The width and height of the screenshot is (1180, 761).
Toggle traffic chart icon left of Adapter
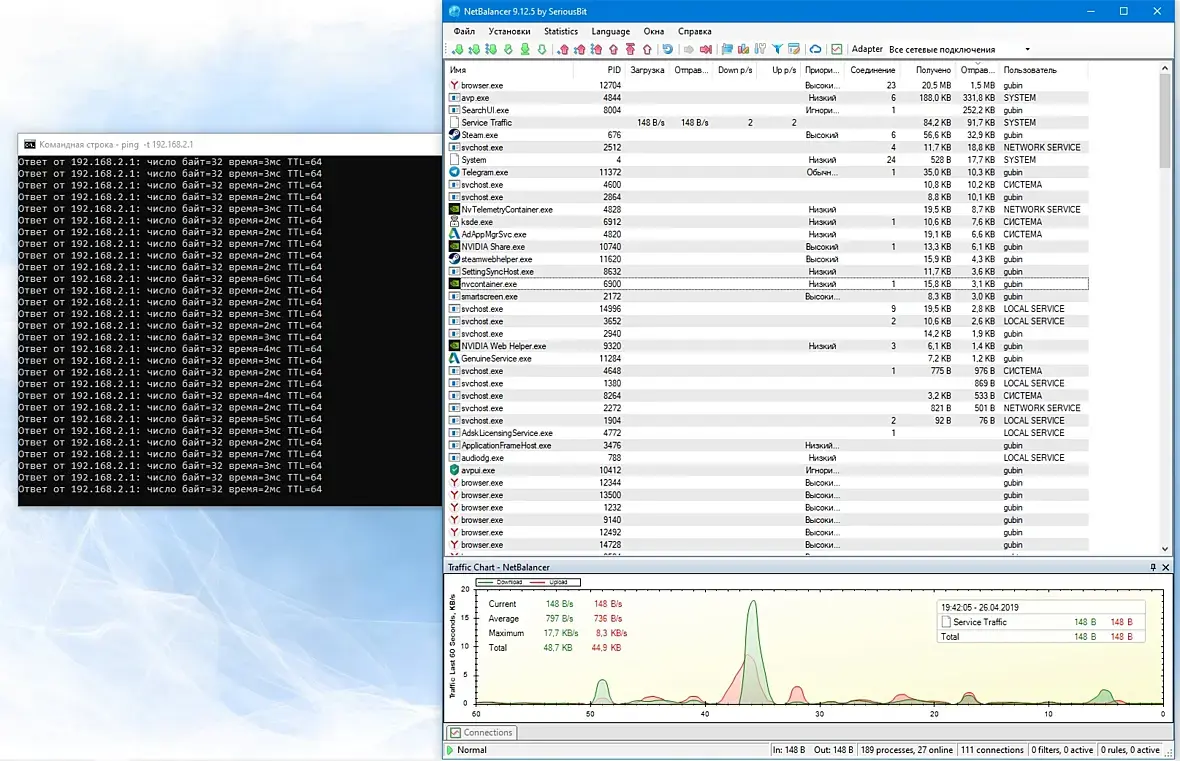pos(836,50)
